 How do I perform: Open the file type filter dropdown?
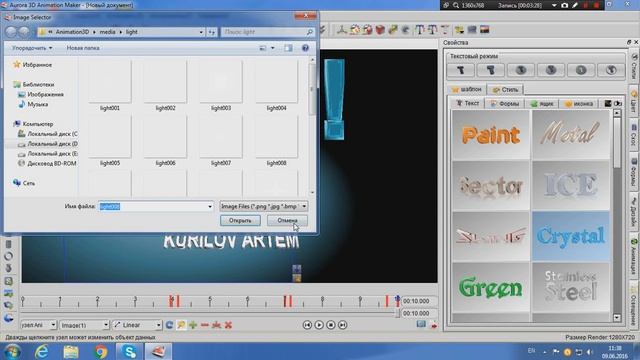(264, 207)
